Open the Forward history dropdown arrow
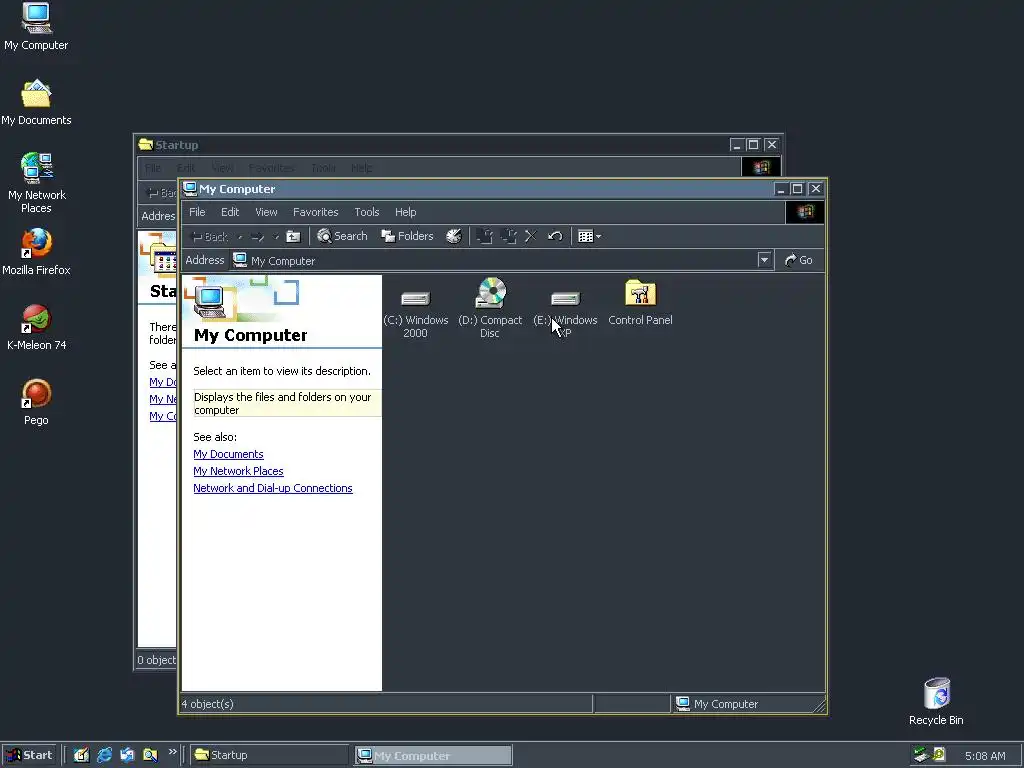Screen dimensions: 1024x768 tap(276, 236)
